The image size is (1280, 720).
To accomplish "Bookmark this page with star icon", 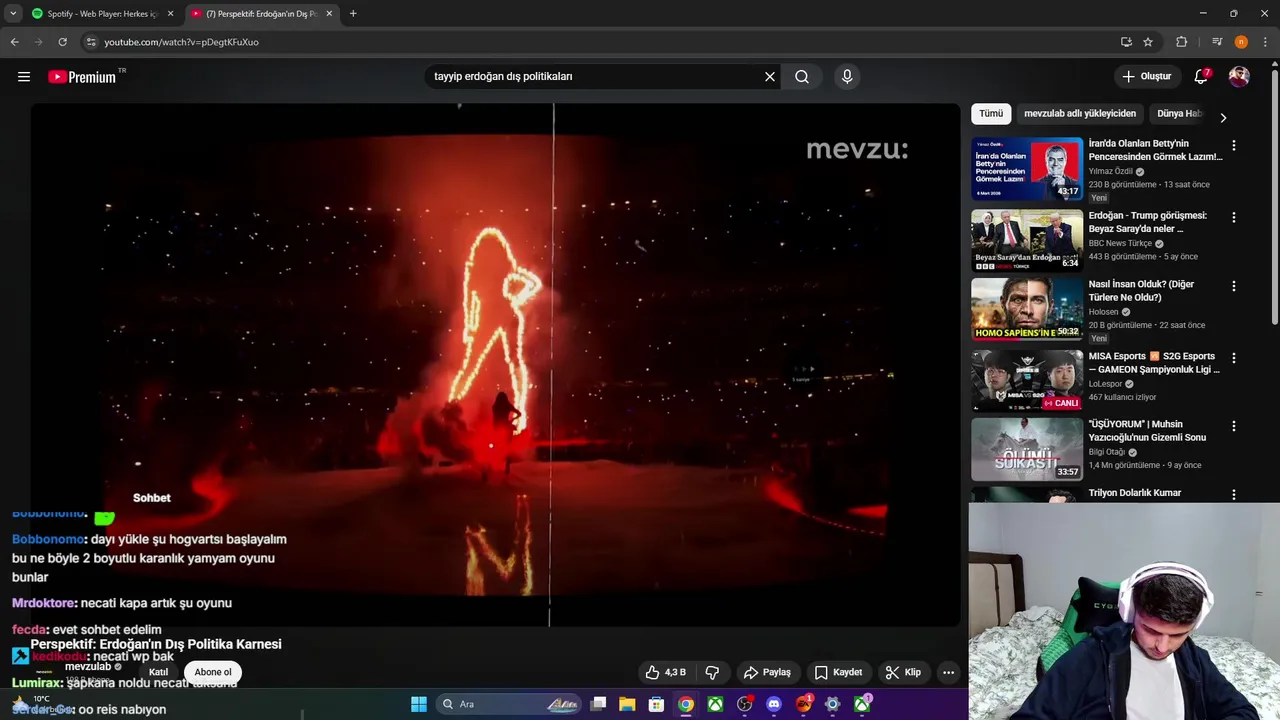I will [x=1148, y=42].
